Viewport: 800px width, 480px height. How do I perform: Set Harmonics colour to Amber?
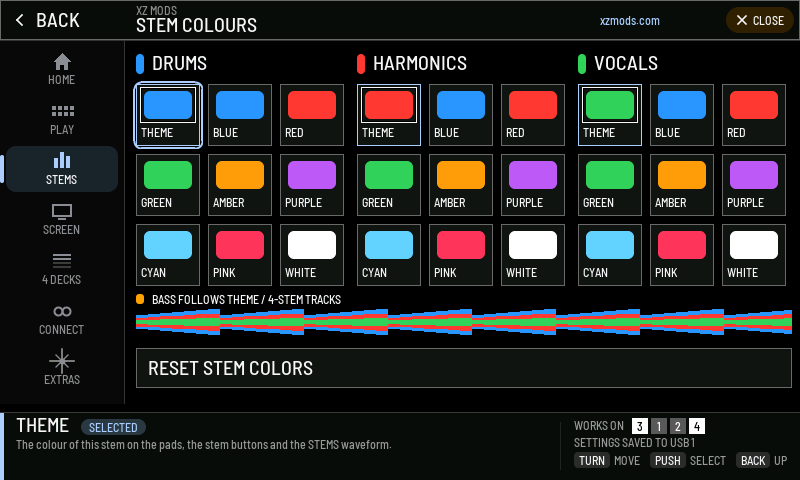[x=461, y=185]
